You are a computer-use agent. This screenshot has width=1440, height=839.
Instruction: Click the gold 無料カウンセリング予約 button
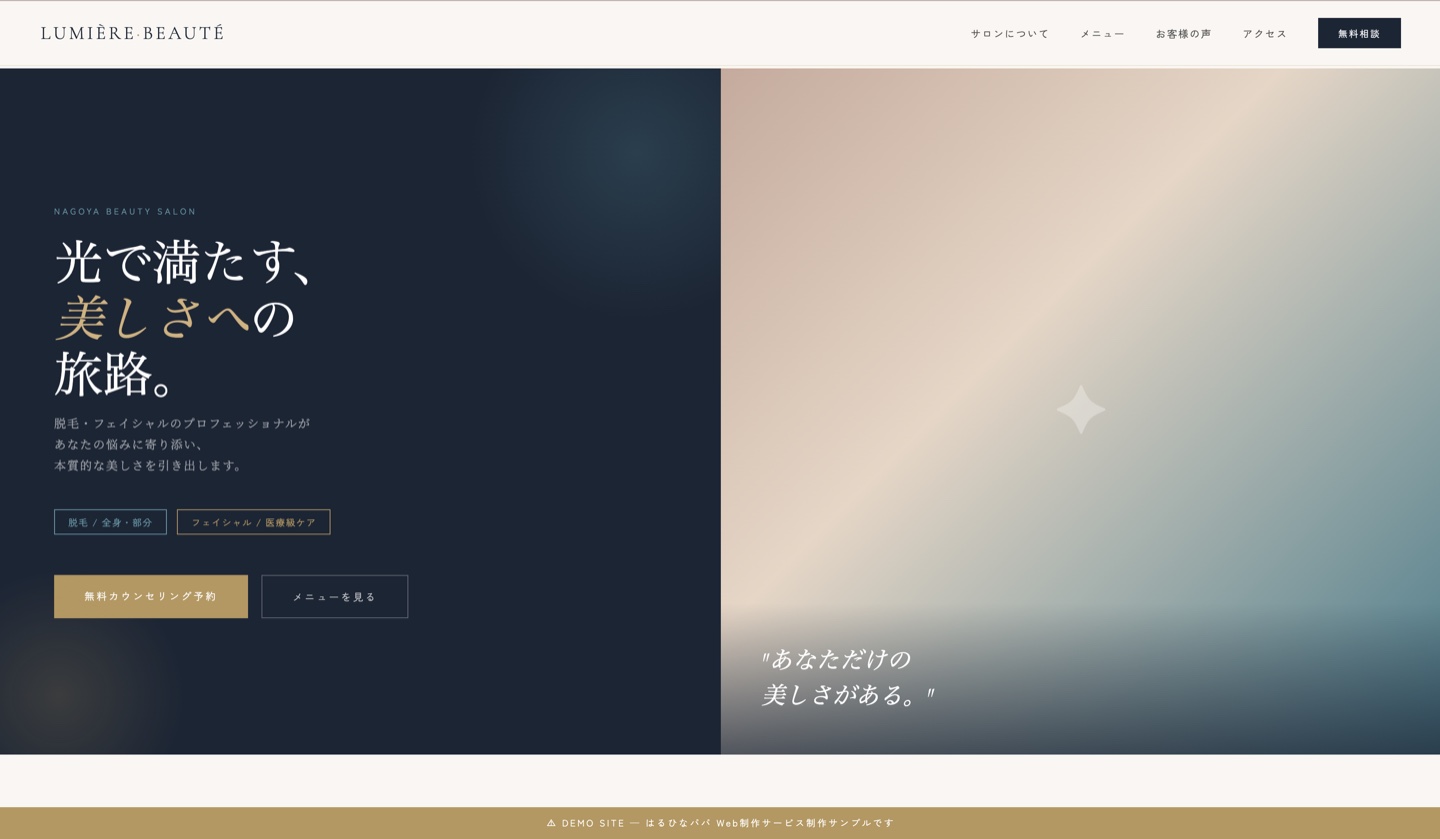(150, 596)
